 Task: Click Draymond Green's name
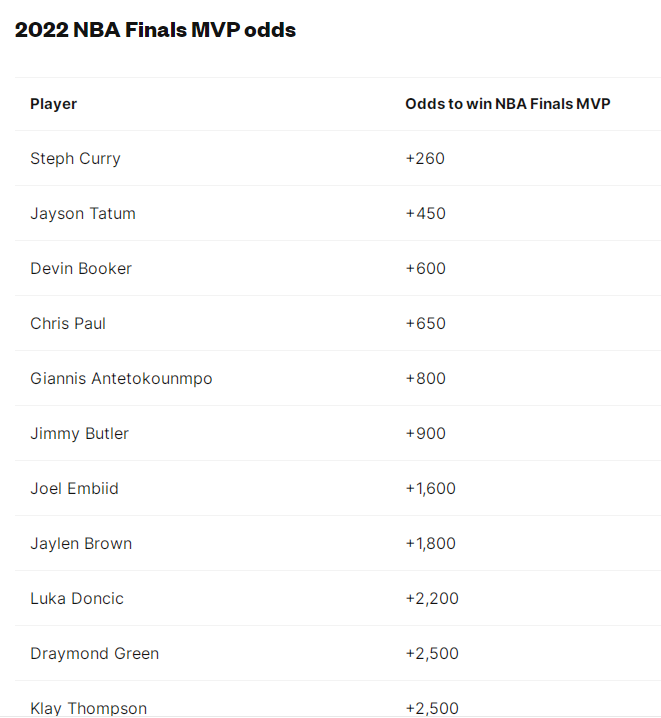(95, 653)
